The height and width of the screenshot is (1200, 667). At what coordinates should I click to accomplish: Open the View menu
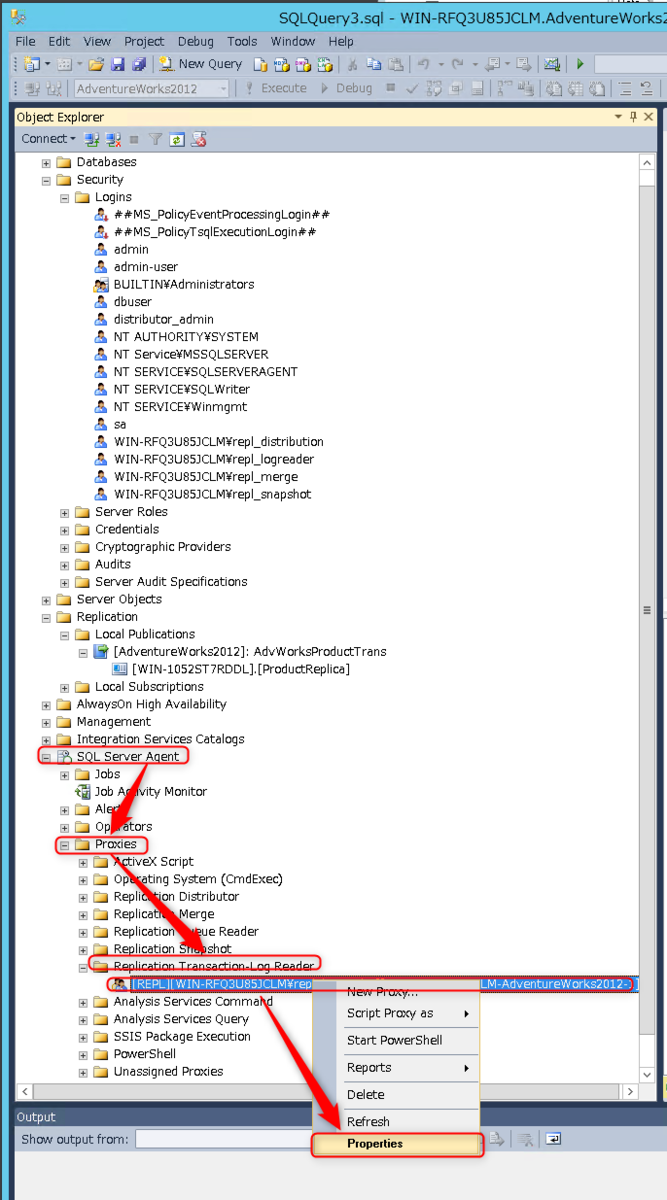[97, 41]
